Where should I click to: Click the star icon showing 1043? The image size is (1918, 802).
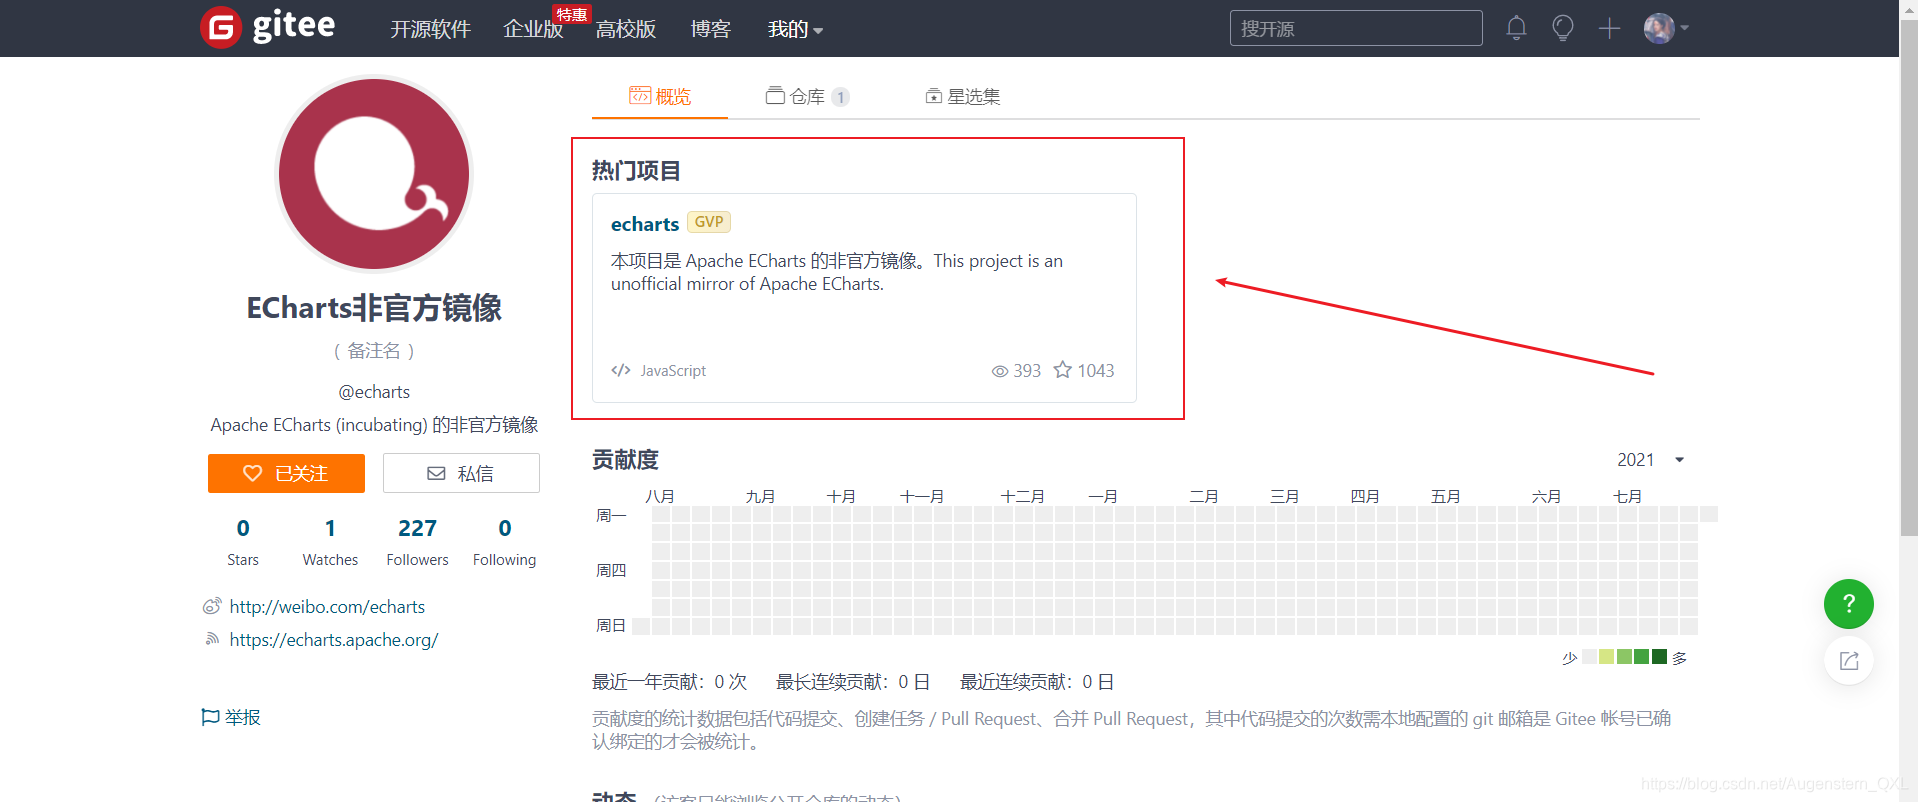[1063, 370]
